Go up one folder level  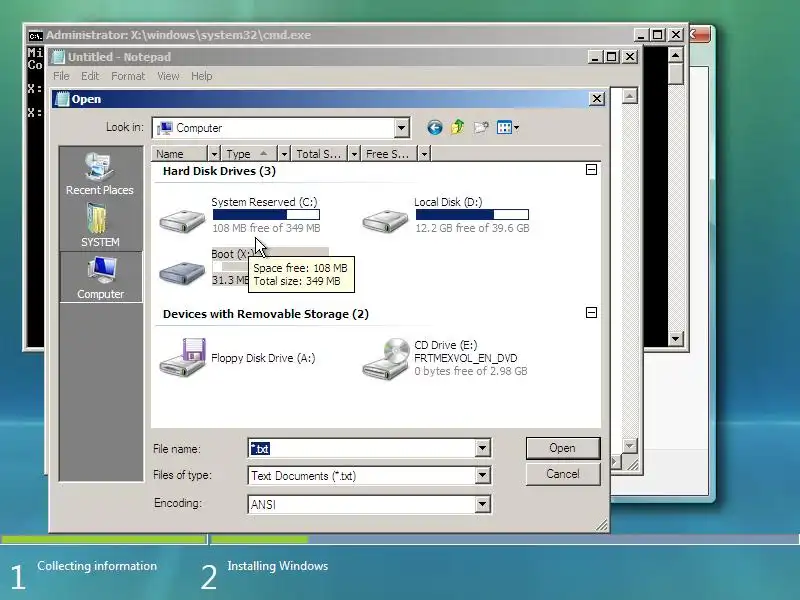(x=458, y=127)
